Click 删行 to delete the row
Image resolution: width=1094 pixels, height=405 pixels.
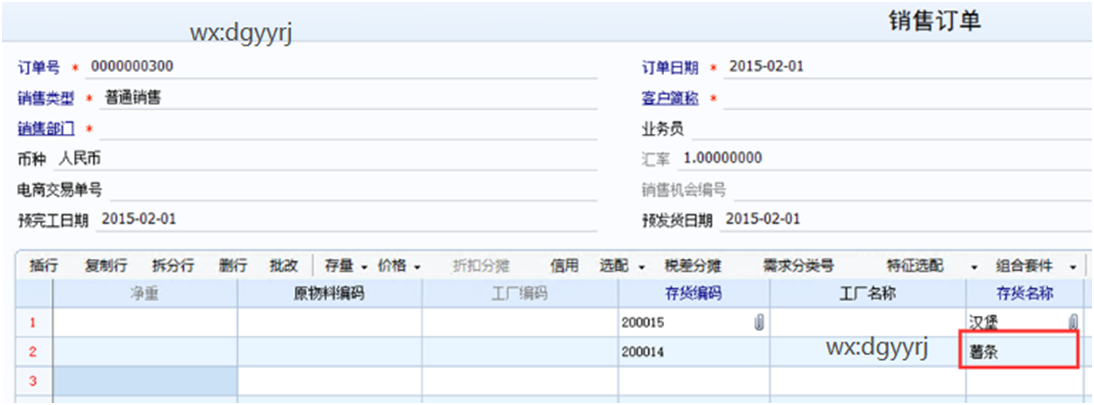(233, 266)
